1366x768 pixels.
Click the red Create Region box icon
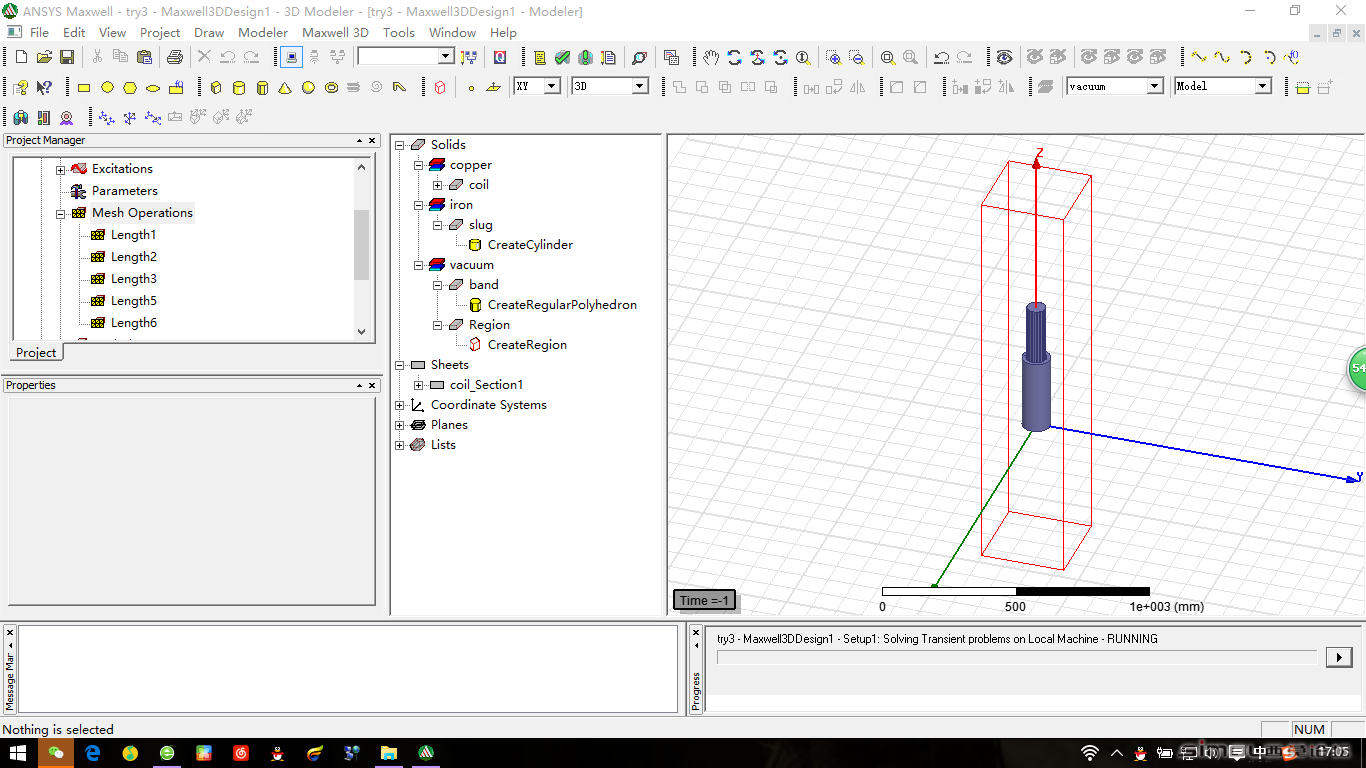point(440,88)
